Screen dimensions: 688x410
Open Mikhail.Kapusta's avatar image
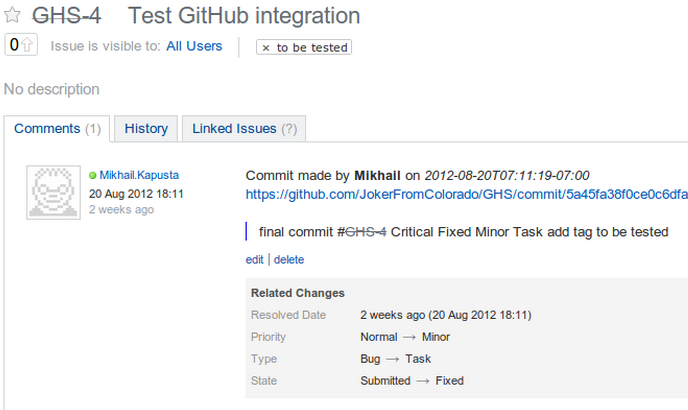(54, 192)
